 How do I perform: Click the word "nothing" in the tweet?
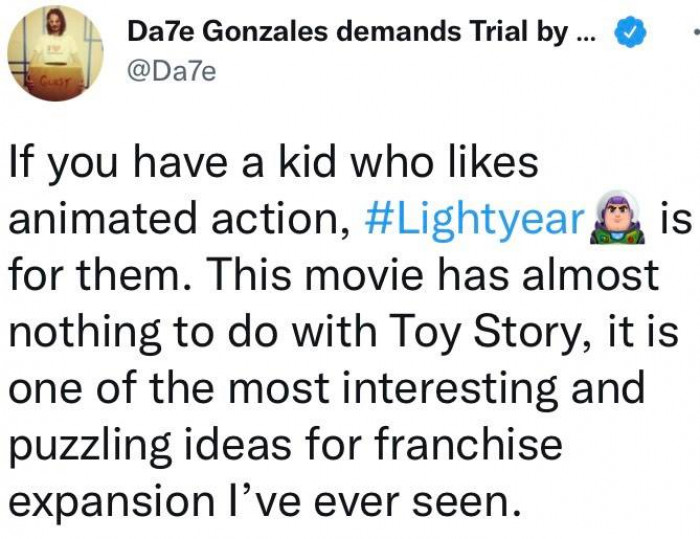pyautogui.click(x=83, y=328)
